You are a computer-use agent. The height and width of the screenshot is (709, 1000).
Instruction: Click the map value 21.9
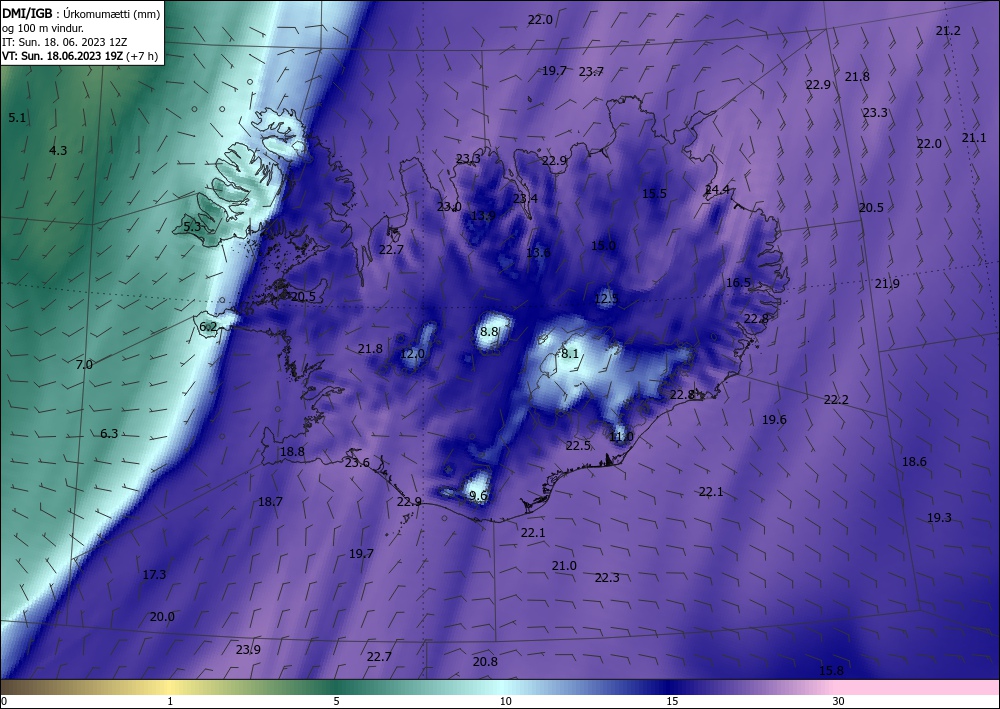[x=887, y=284]
